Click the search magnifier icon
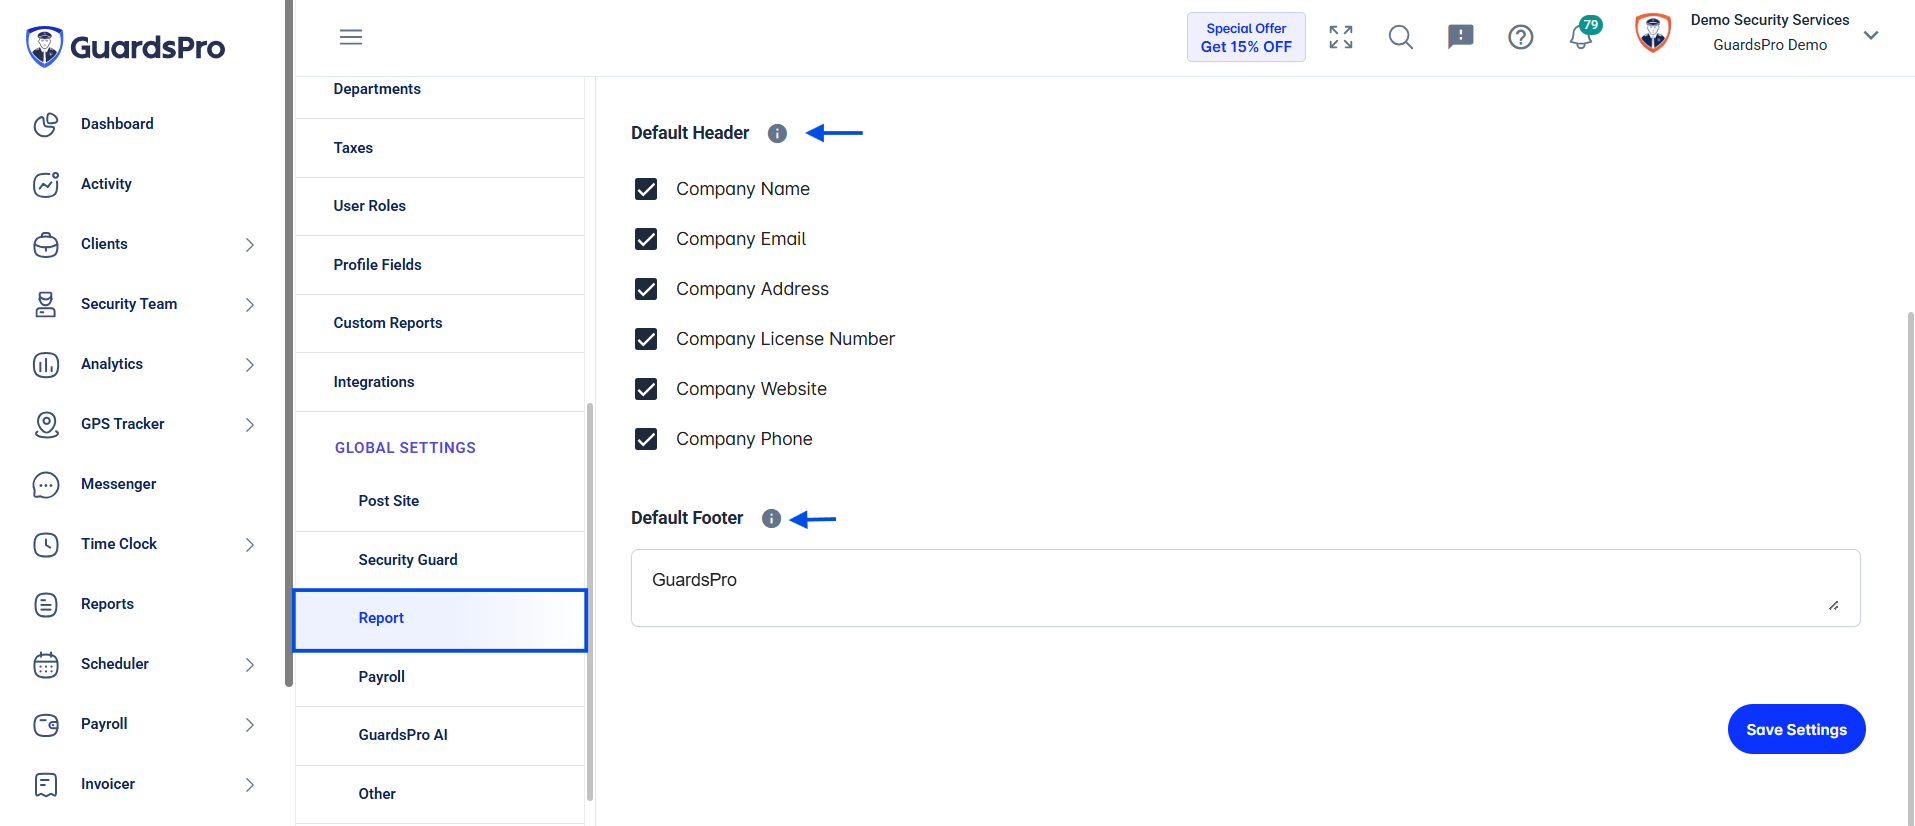This screenshot has width=1915, height=826. (x=1401, y=37)
